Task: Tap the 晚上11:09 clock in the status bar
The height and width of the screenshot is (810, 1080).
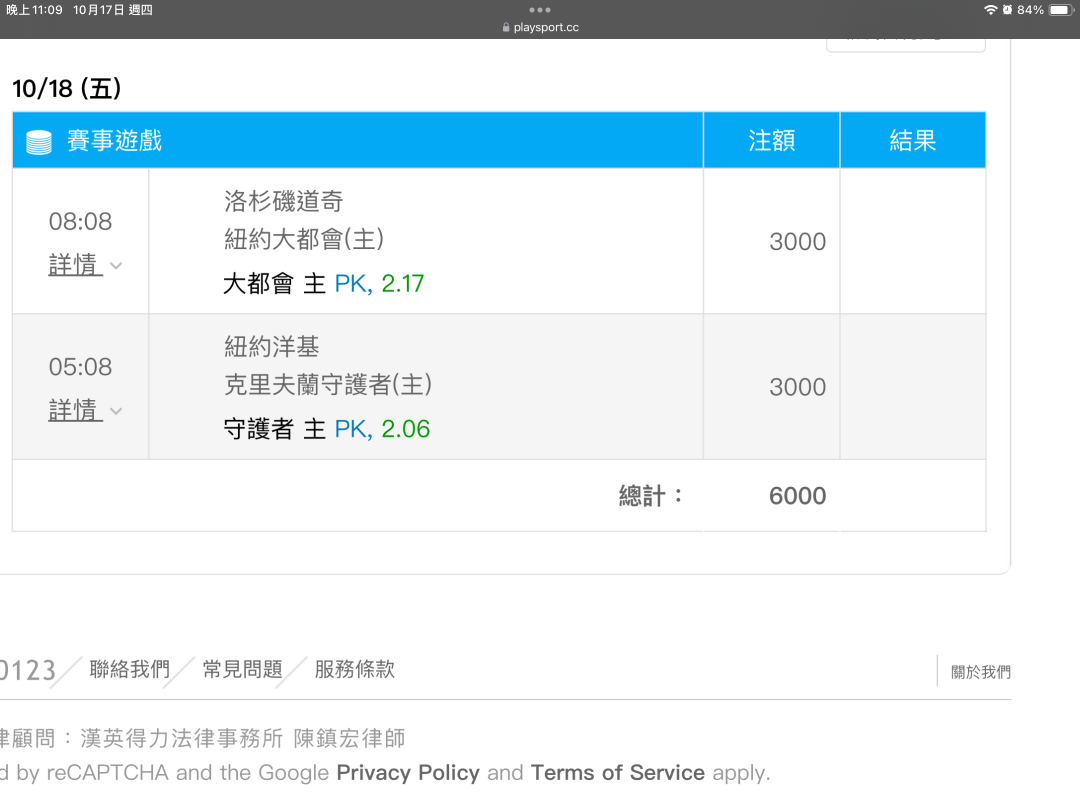Action: 34,10
